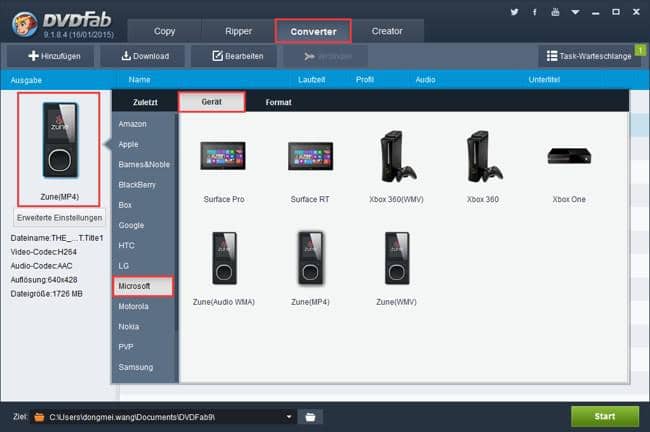
Task: Click the Auflösung:640x428 info line
Action: click(x=44, y=280)
